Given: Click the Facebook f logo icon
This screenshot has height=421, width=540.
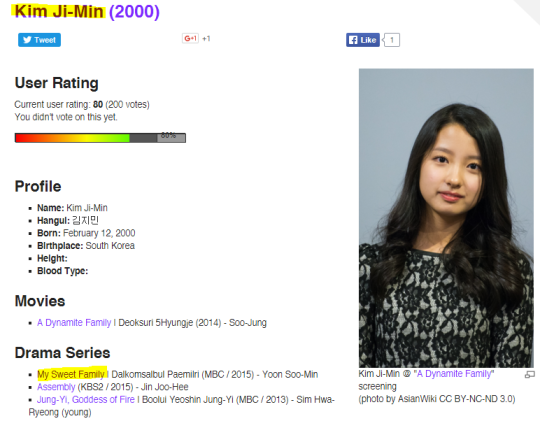Looking at the screenshot, I should pos(353,40).
